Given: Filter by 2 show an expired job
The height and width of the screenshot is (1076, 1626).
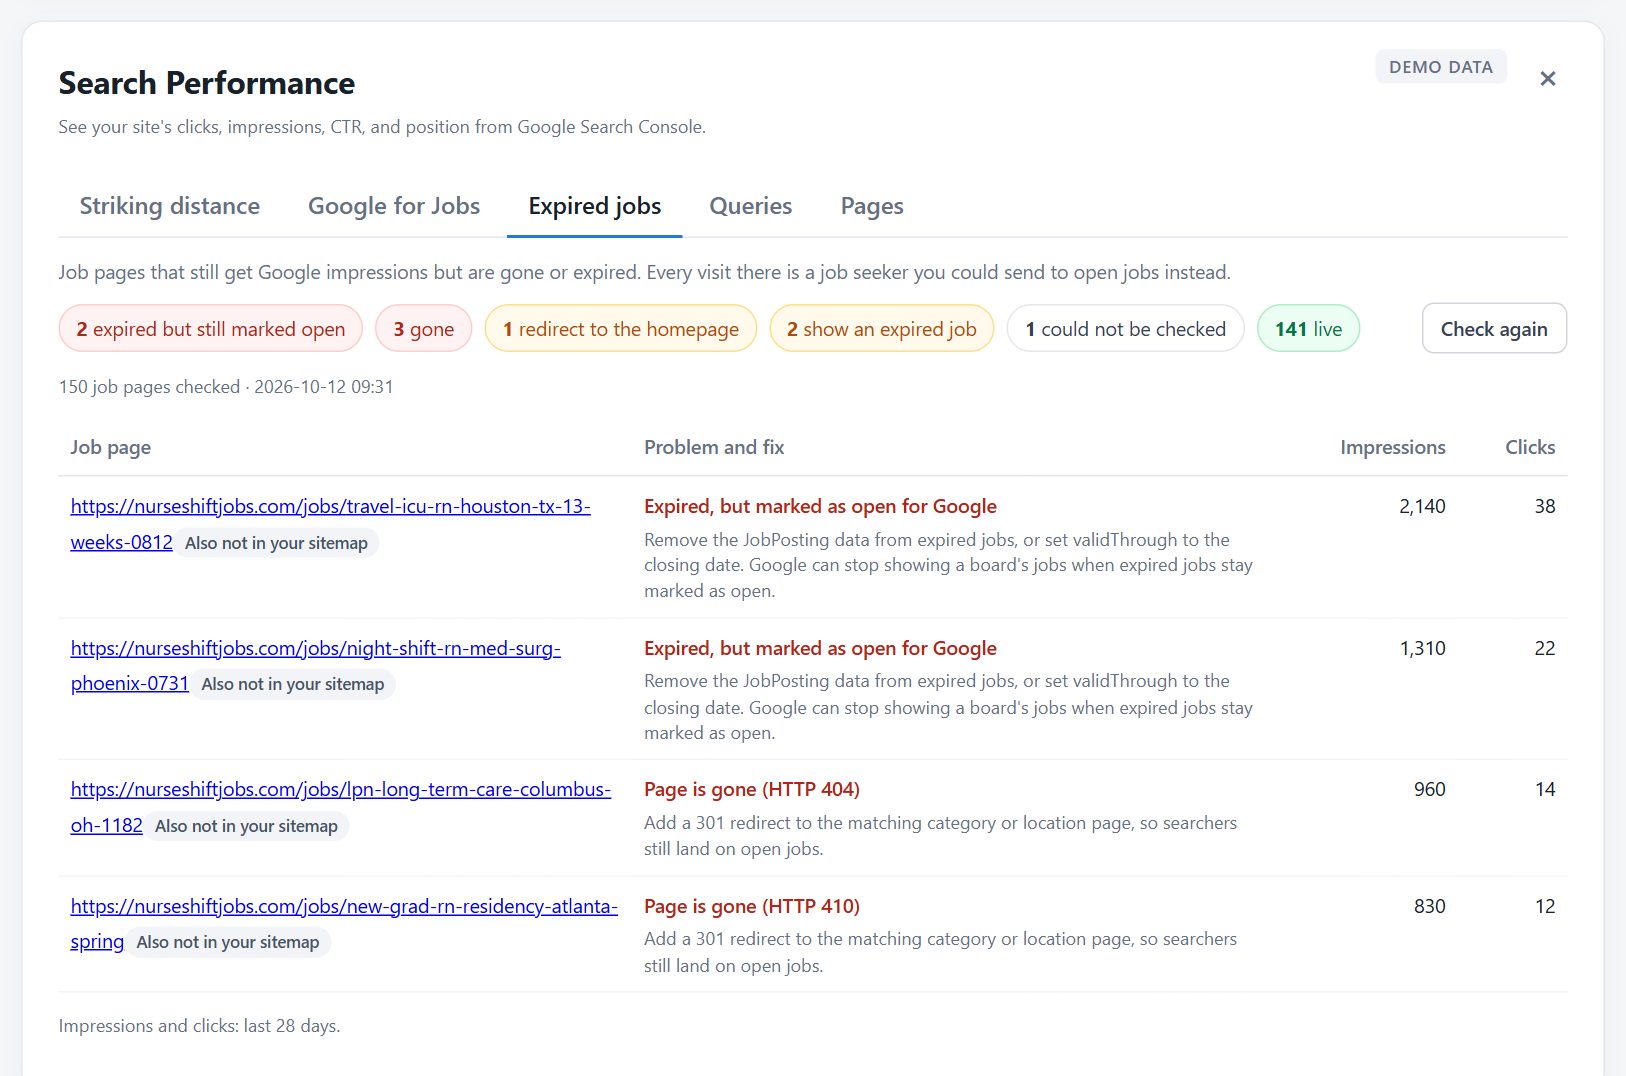Looking at the screenshot, I should [882, 329].
